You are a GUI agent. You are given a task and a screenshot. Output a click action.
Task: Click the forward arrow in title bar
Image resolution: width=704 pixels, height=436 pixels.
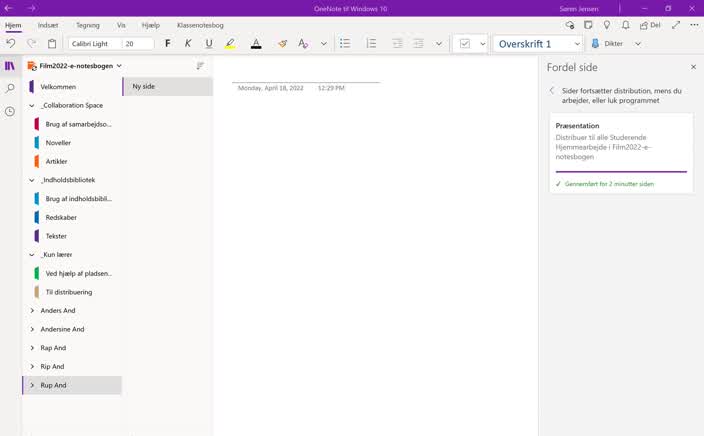[x=31, y=8]
